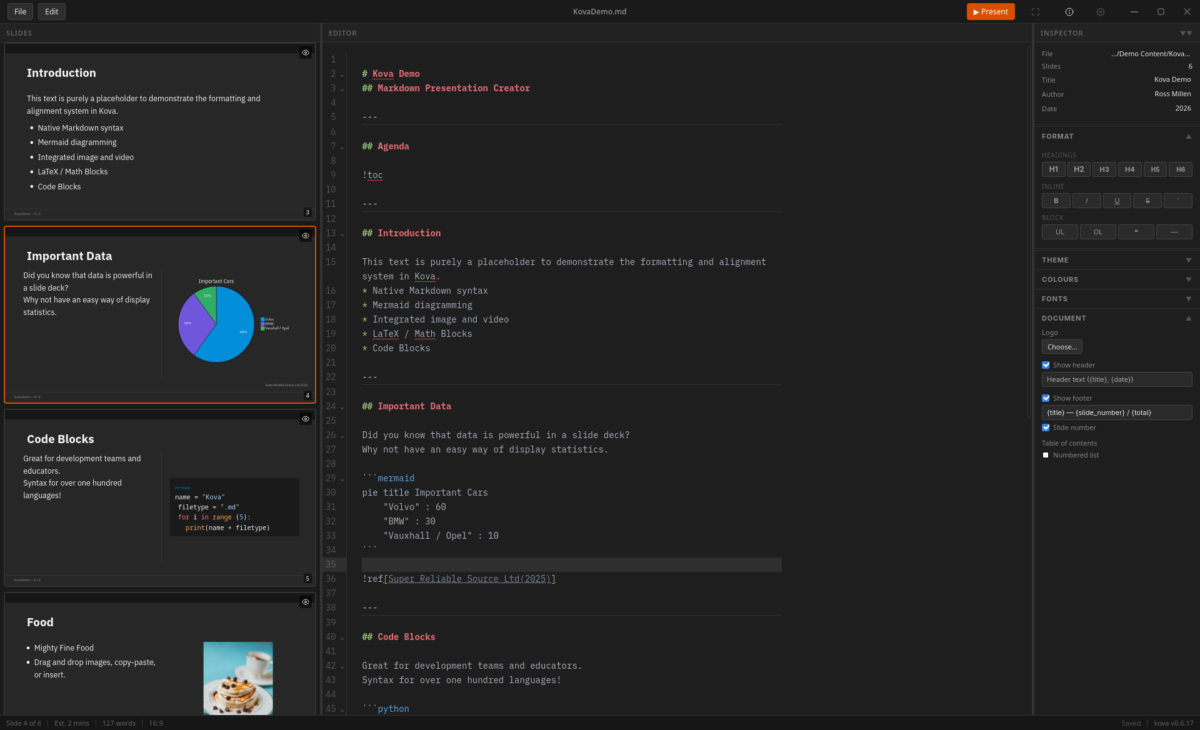Insert unordered list with UL button
The height and width of the screenshot is (730, 1200).
(1060, 232)
